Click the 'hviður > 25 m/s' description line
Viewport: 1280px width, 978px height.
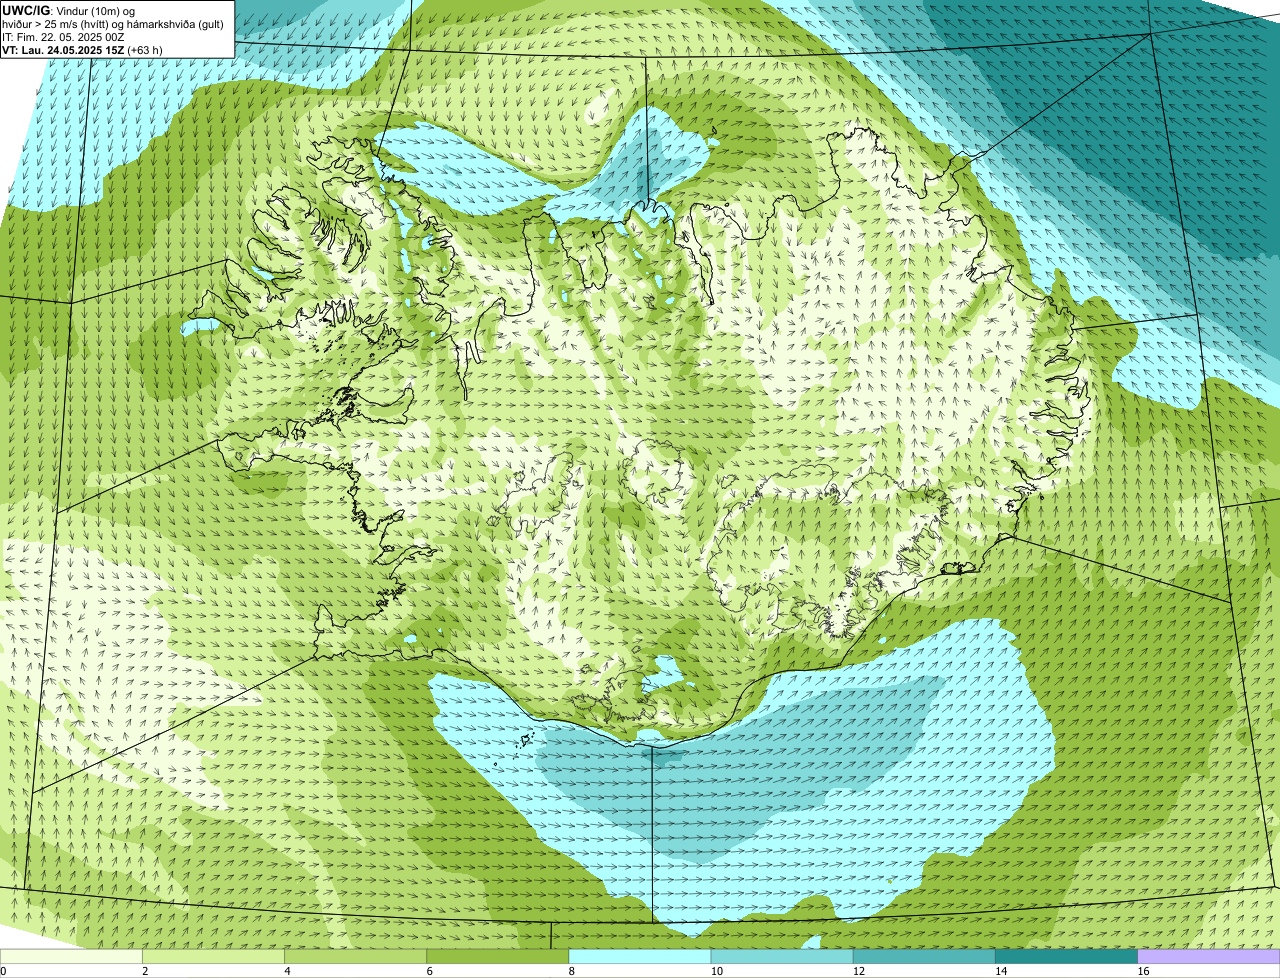[113, 24]
